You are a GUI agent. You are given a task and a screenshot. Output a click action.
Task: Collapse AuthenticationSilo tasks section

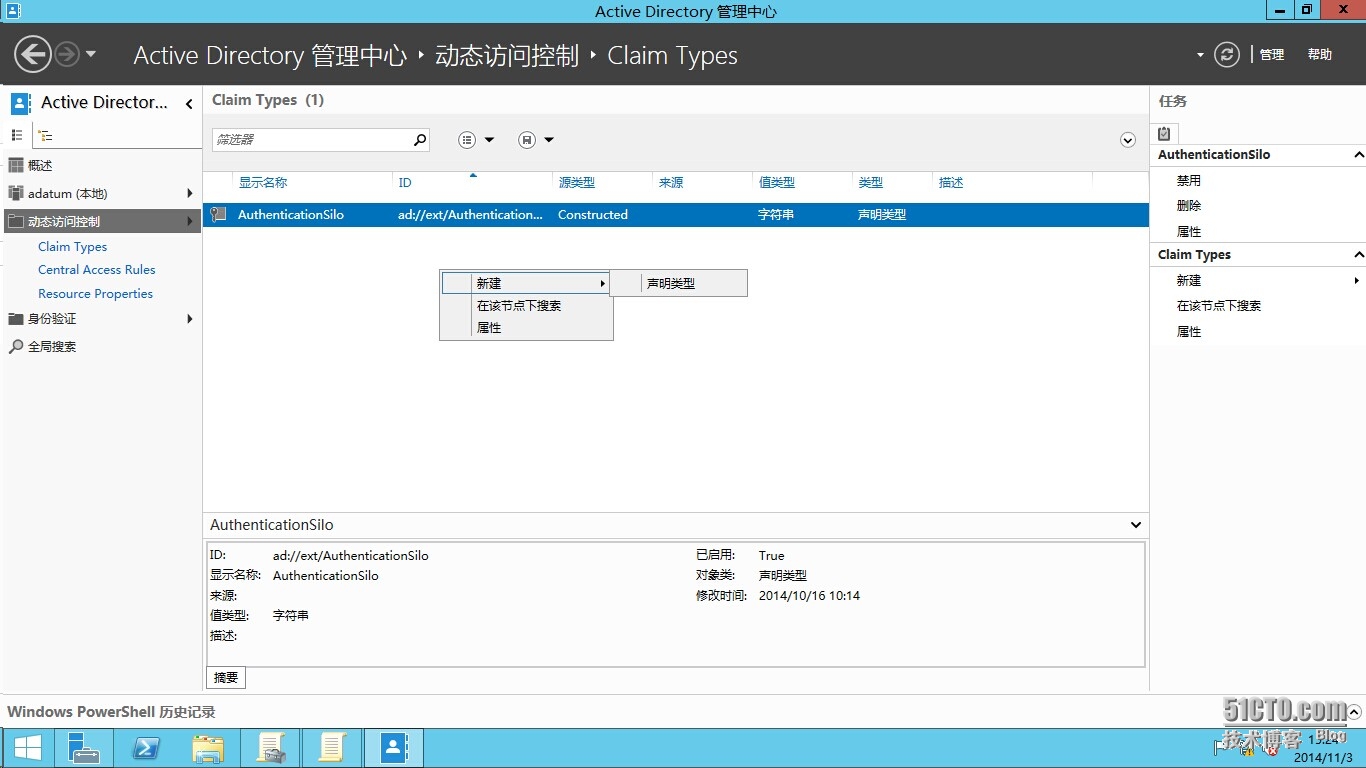click(x=1358, y=155)
